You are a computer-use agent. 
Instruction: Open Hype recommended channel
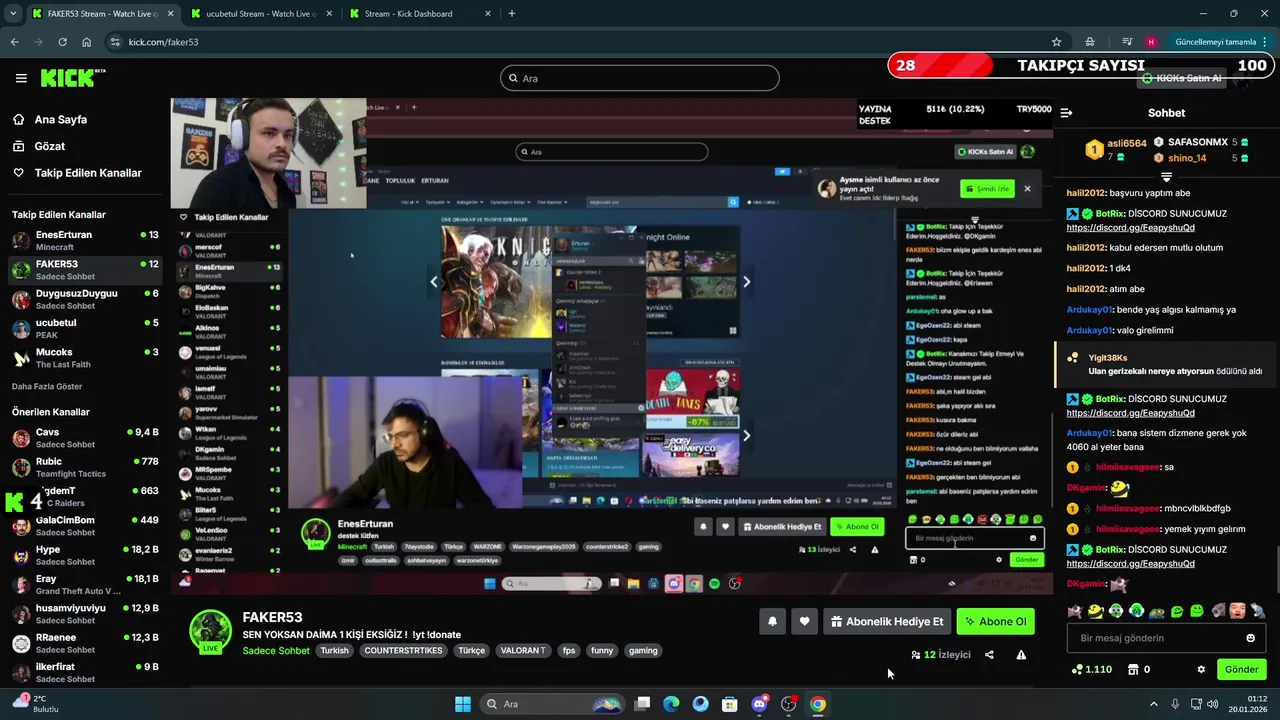85,555
